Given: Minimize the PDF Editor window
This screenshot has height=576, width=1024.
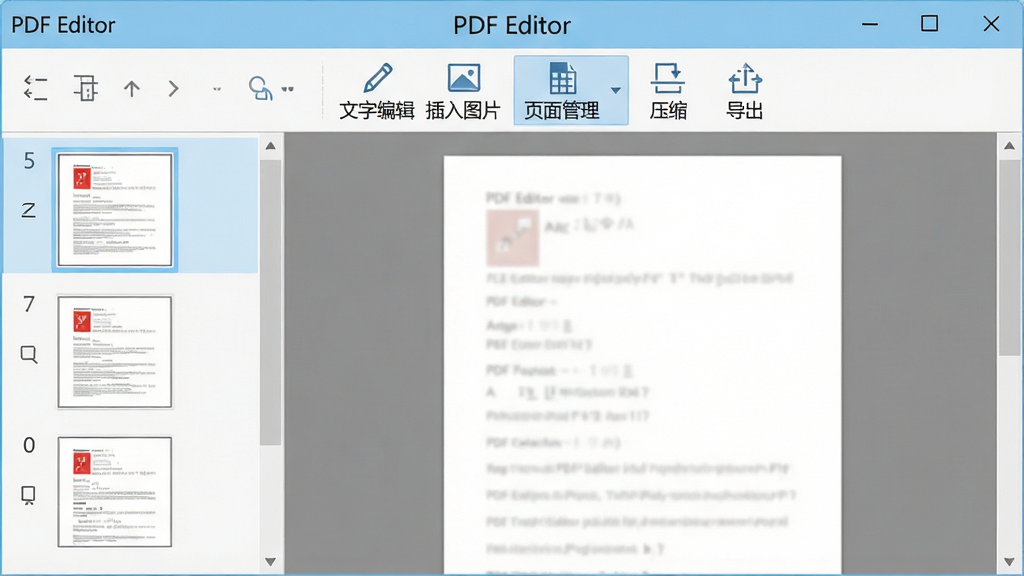Looking at the screenshot, I should tap(870, 24).
